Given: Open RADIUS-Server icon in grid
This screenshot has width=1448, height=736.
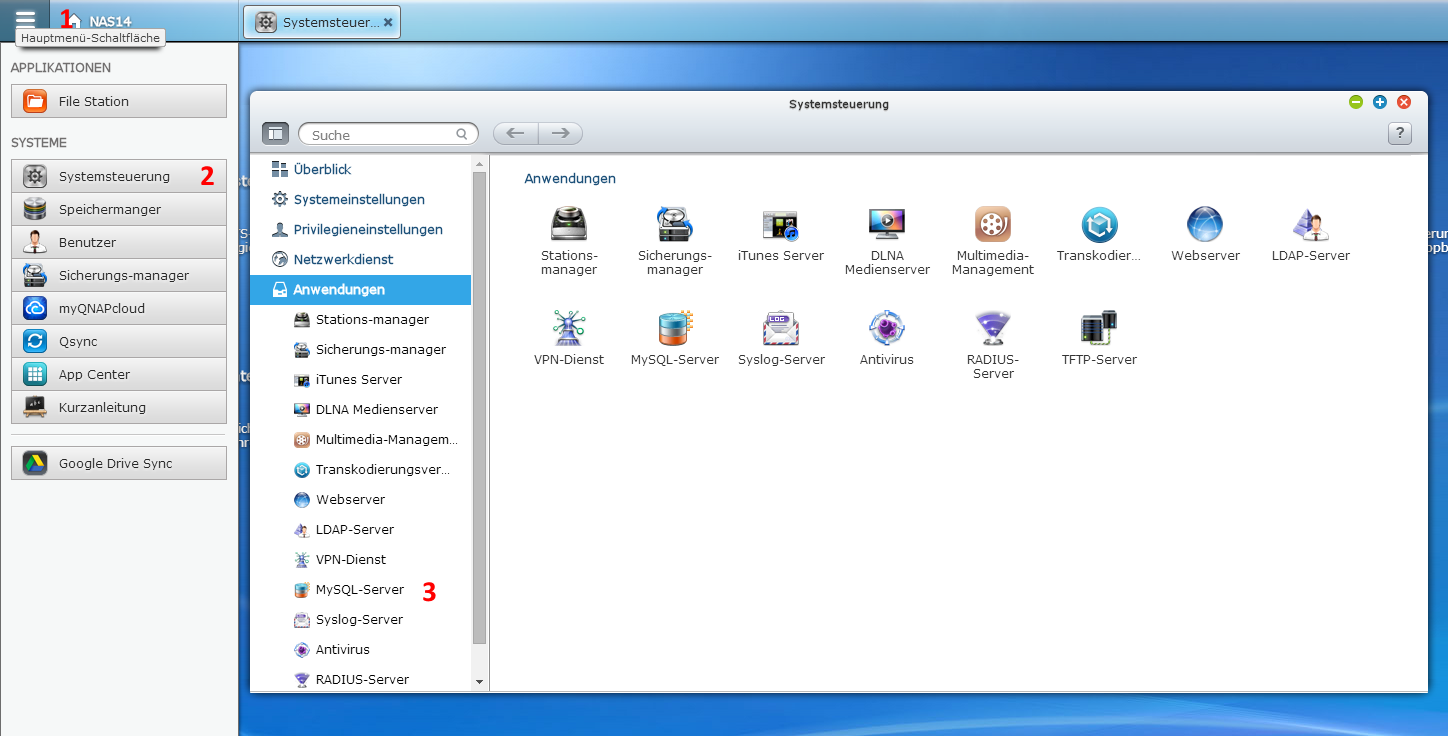Looking at the screenshot, I should 993,328.
